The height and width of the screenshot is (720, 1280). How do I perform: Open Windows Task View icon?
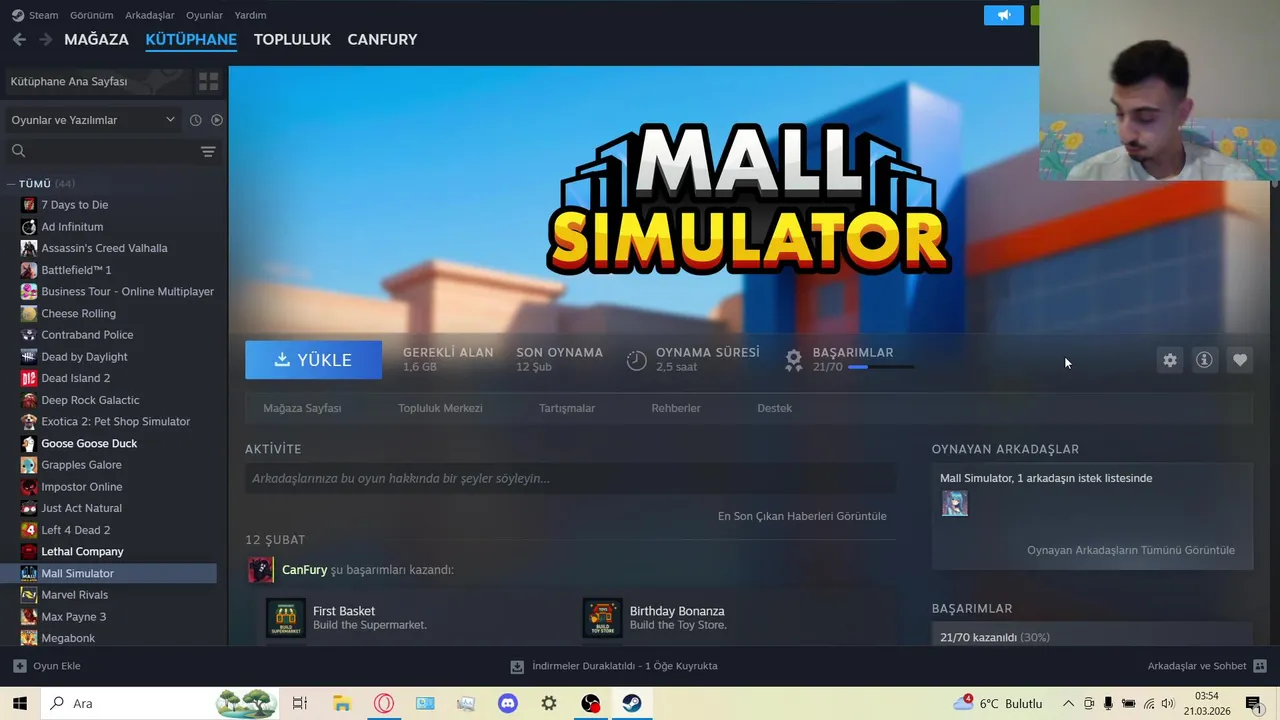point(299,703)
